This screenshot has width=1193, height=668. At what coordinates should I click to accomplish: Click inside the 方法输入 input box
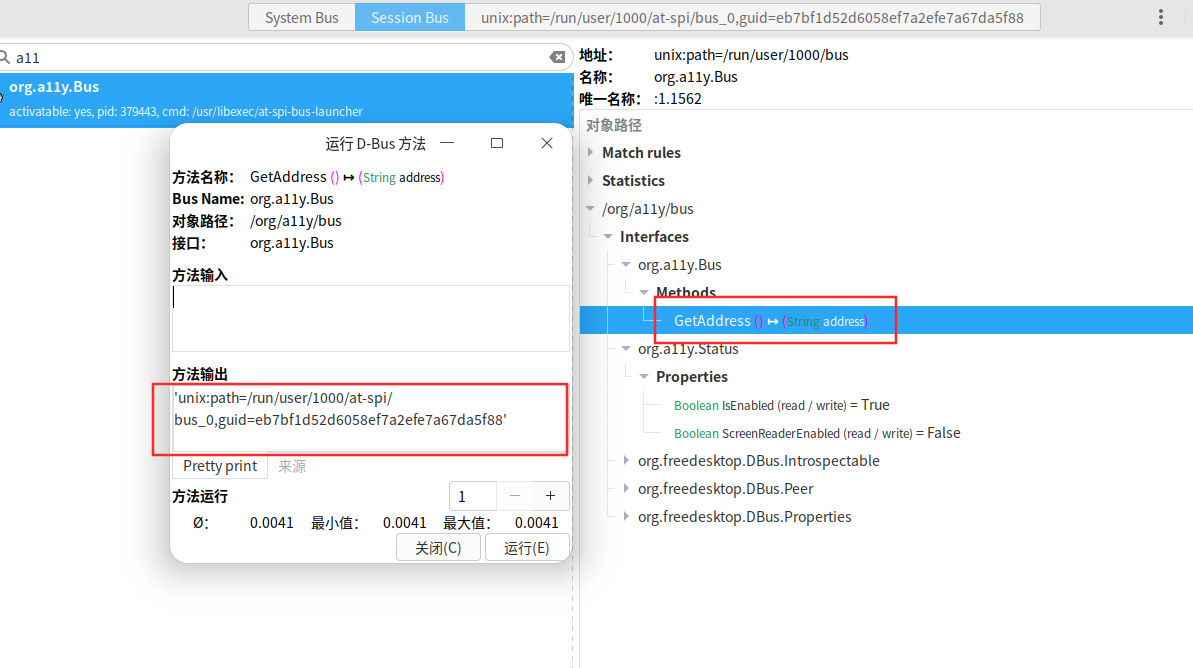[x=370, y=318]
